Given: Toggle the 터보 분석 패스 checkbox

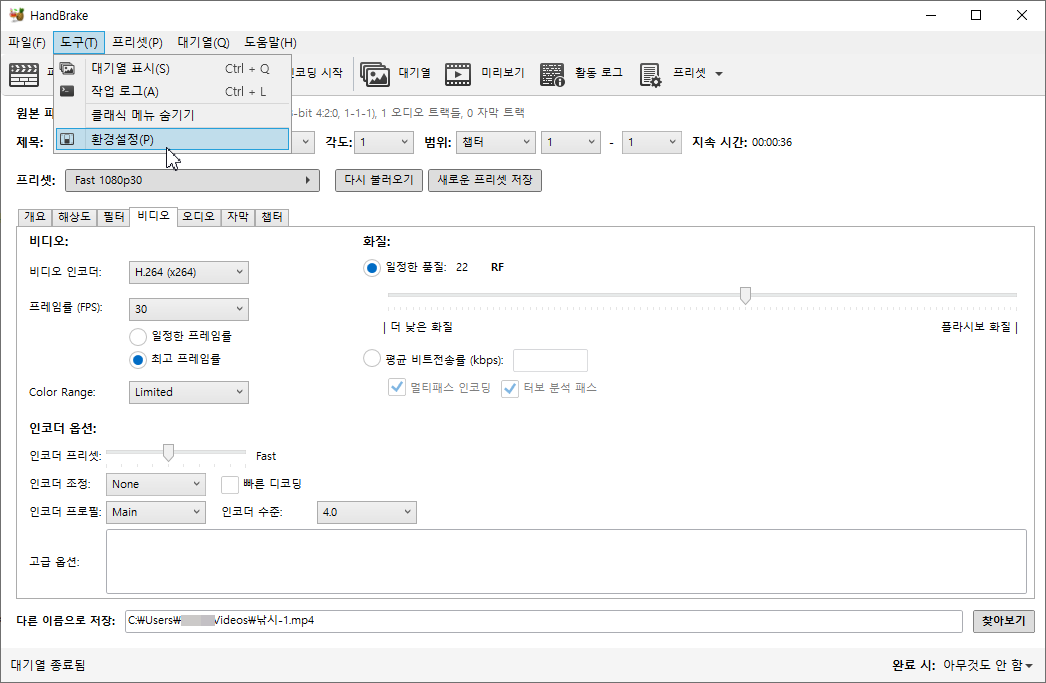Looking at the screenshot, I should coord(510,388).
